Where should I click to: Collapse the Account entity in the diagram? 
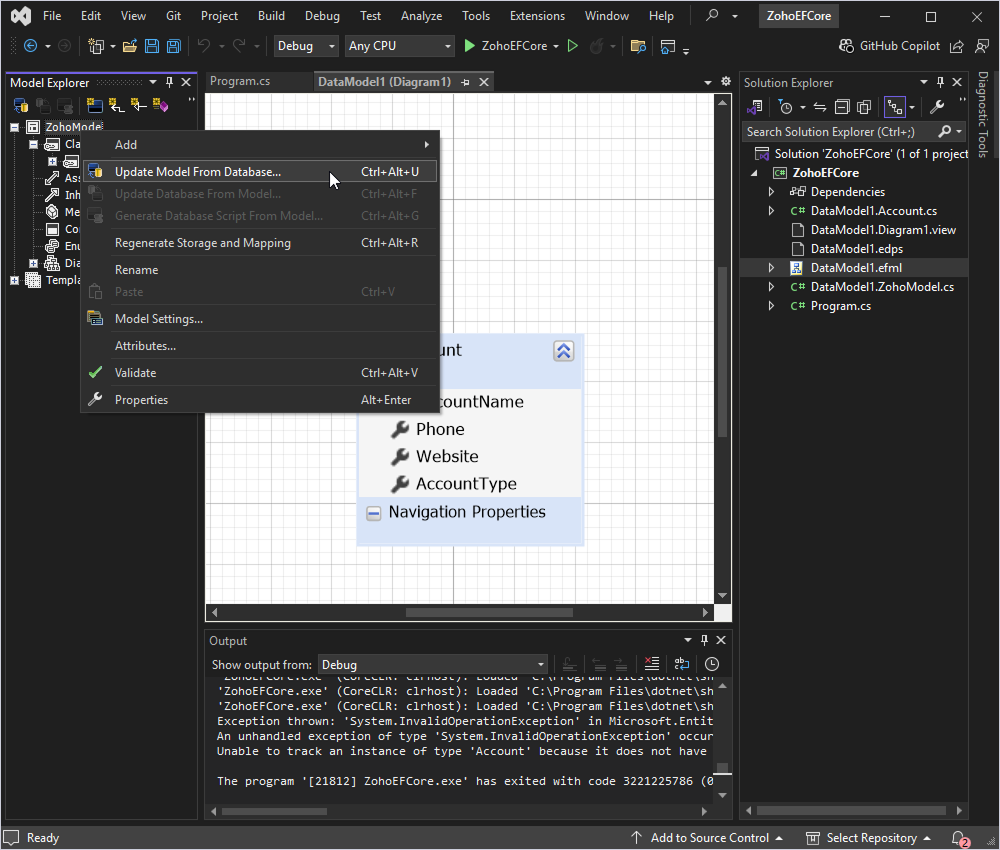[x=563, y=350]
